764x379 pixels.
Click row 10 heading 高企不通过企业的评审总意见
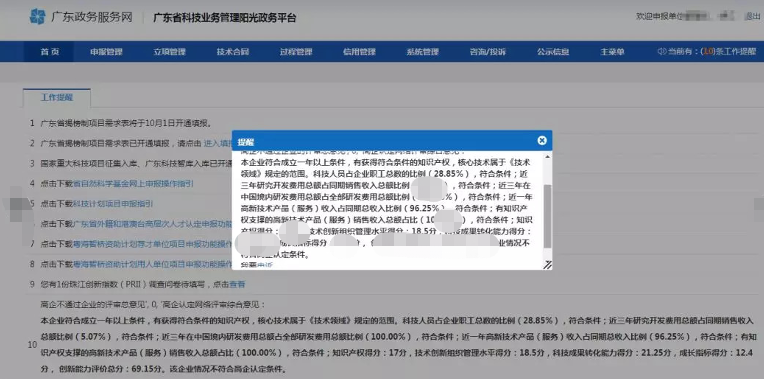pos(153,305)
